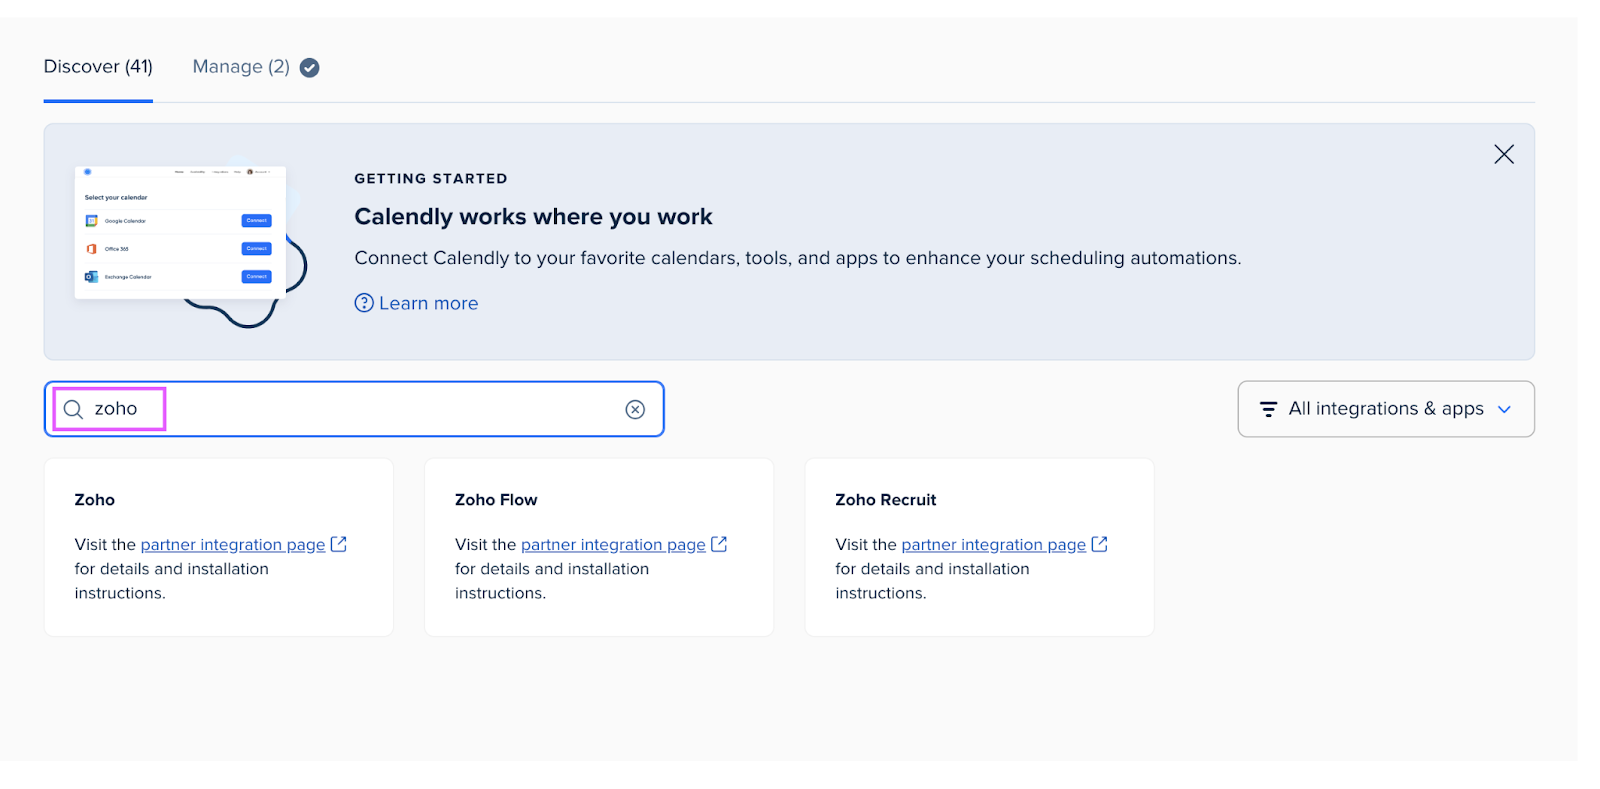Click the question mark help icon
The image size is (1600, 789).
pyautogui.click(x=364, y=303)
